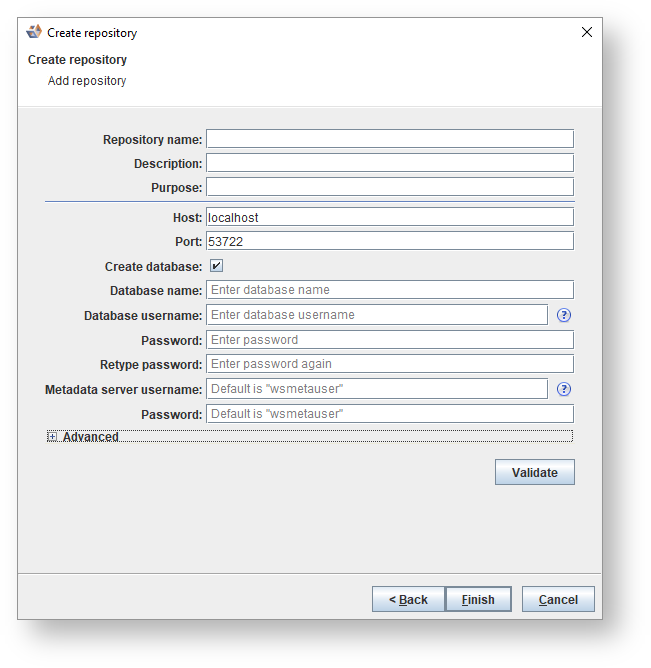Click Finish to create the repository
The image size is (651, 668).
(x=478, y=599)
